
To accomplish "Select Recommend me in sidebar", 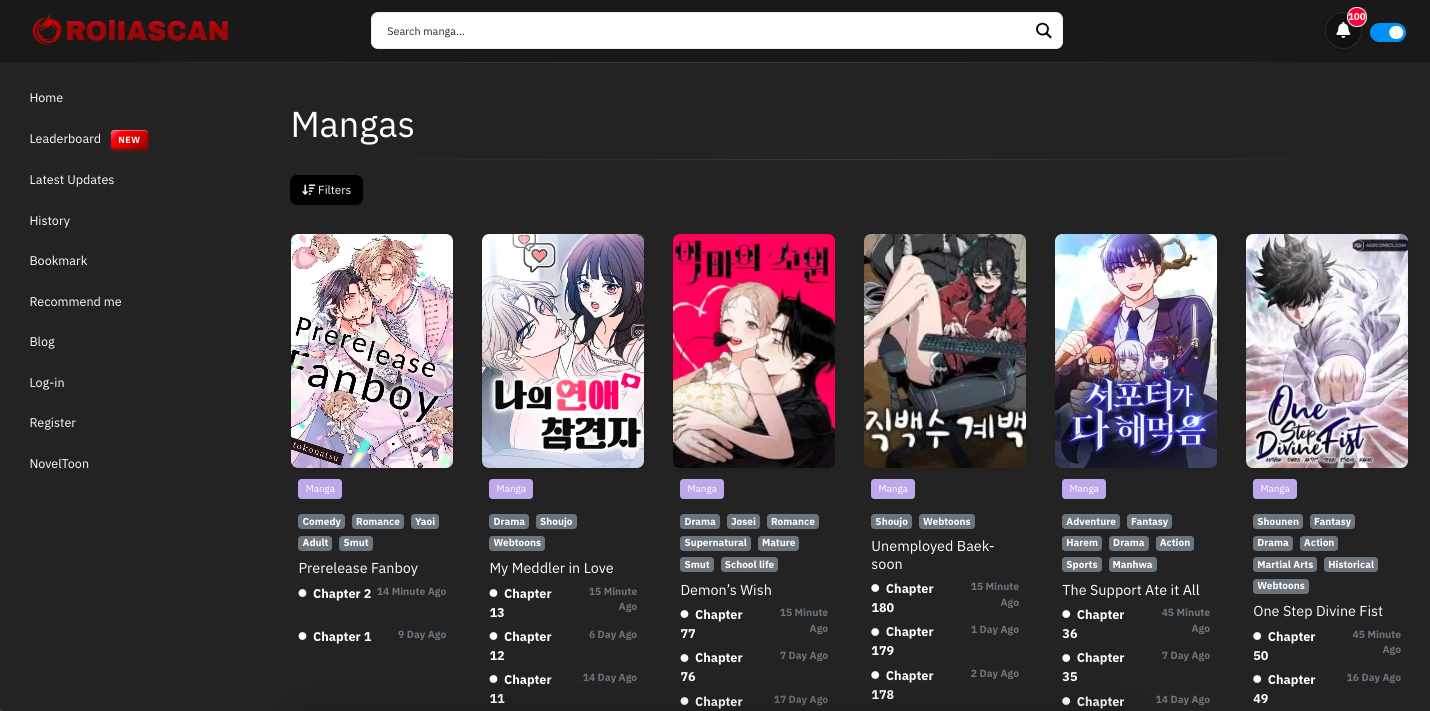I will pyautogui.click(x=75, y=302).
